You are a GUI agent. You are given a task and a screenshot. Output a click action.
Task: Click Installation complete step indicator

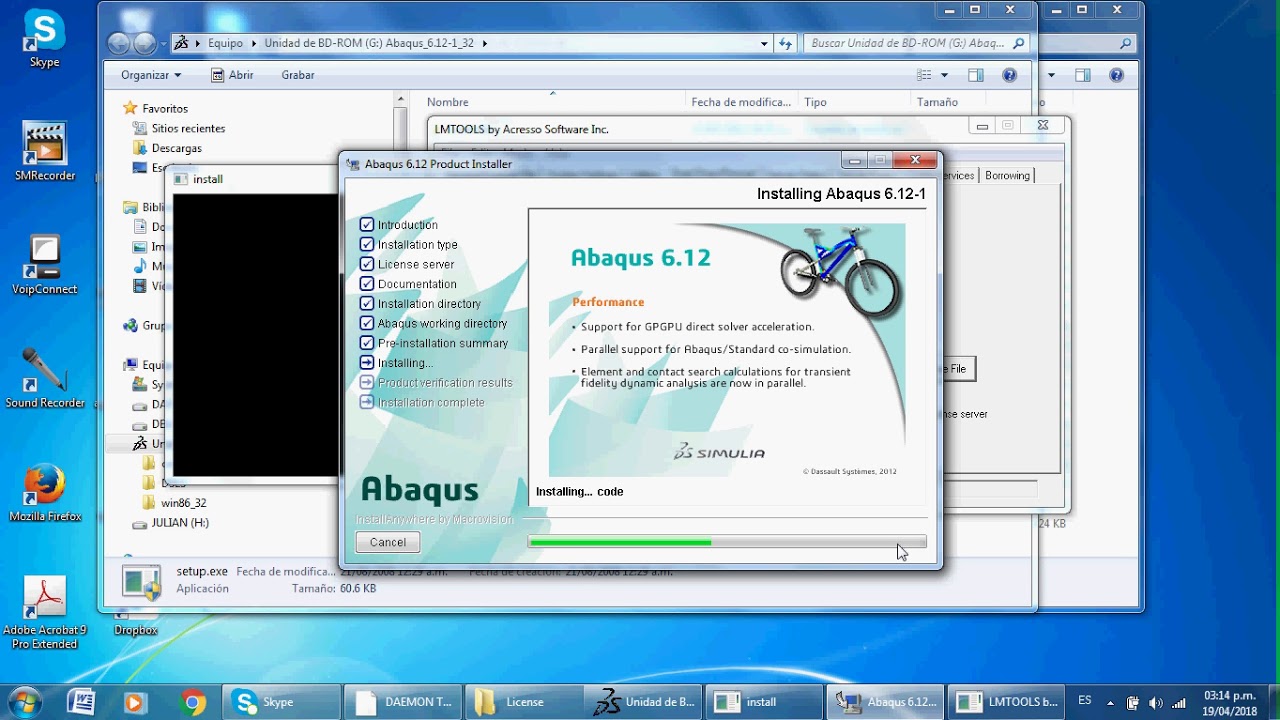pos(366,402)
